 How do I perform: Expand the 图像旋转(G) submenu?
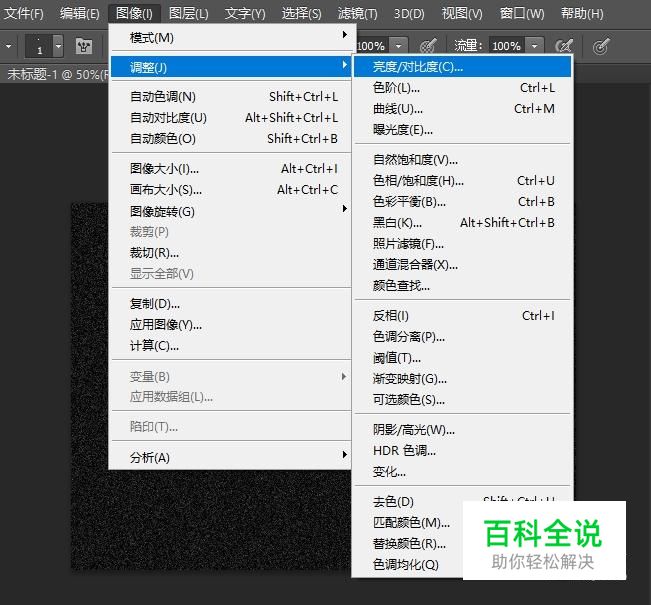click(232, 211)
